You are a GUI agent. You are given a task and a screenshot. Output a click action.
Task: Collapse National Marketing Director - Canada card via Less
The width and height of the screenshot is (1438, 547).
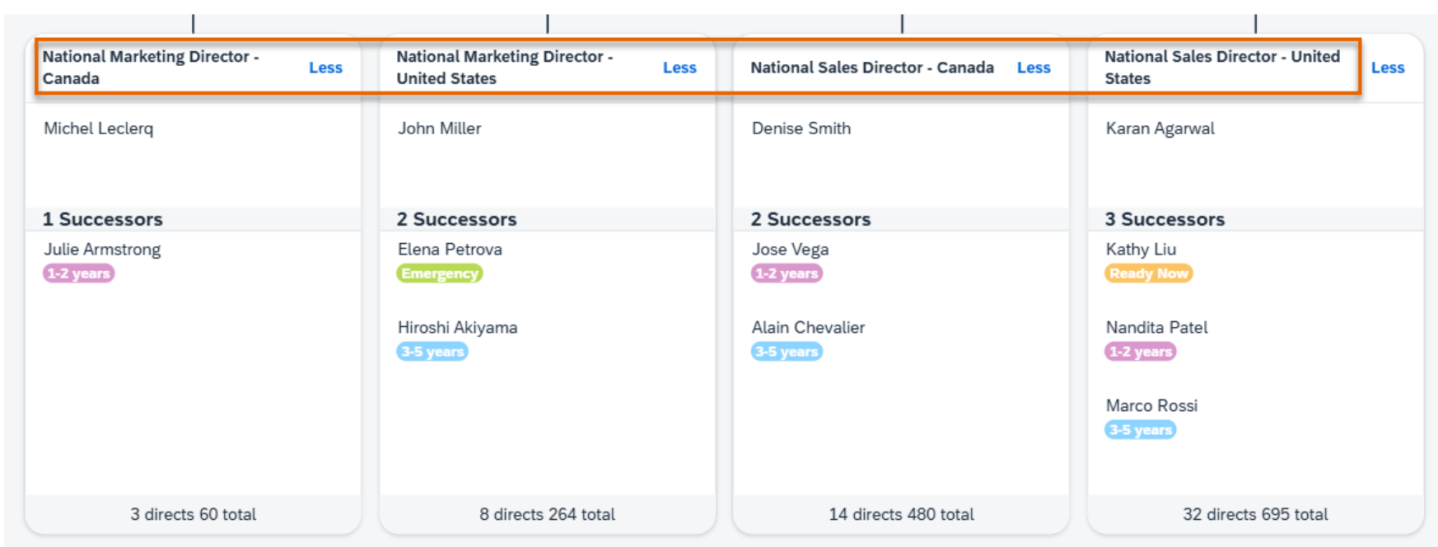pyautogui.click(x=325, y=68)
